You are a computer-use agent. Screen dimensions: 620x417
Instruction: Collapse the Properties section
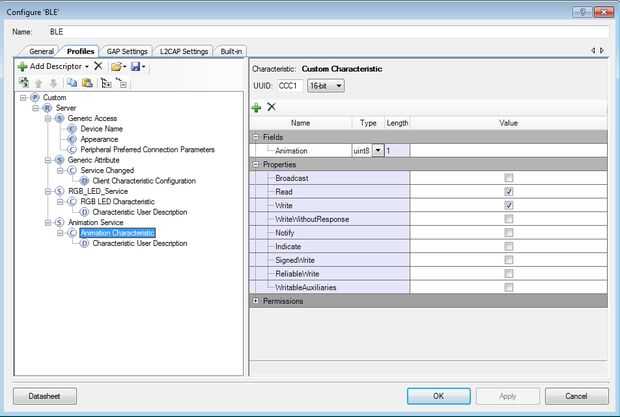tap(255, 164)
